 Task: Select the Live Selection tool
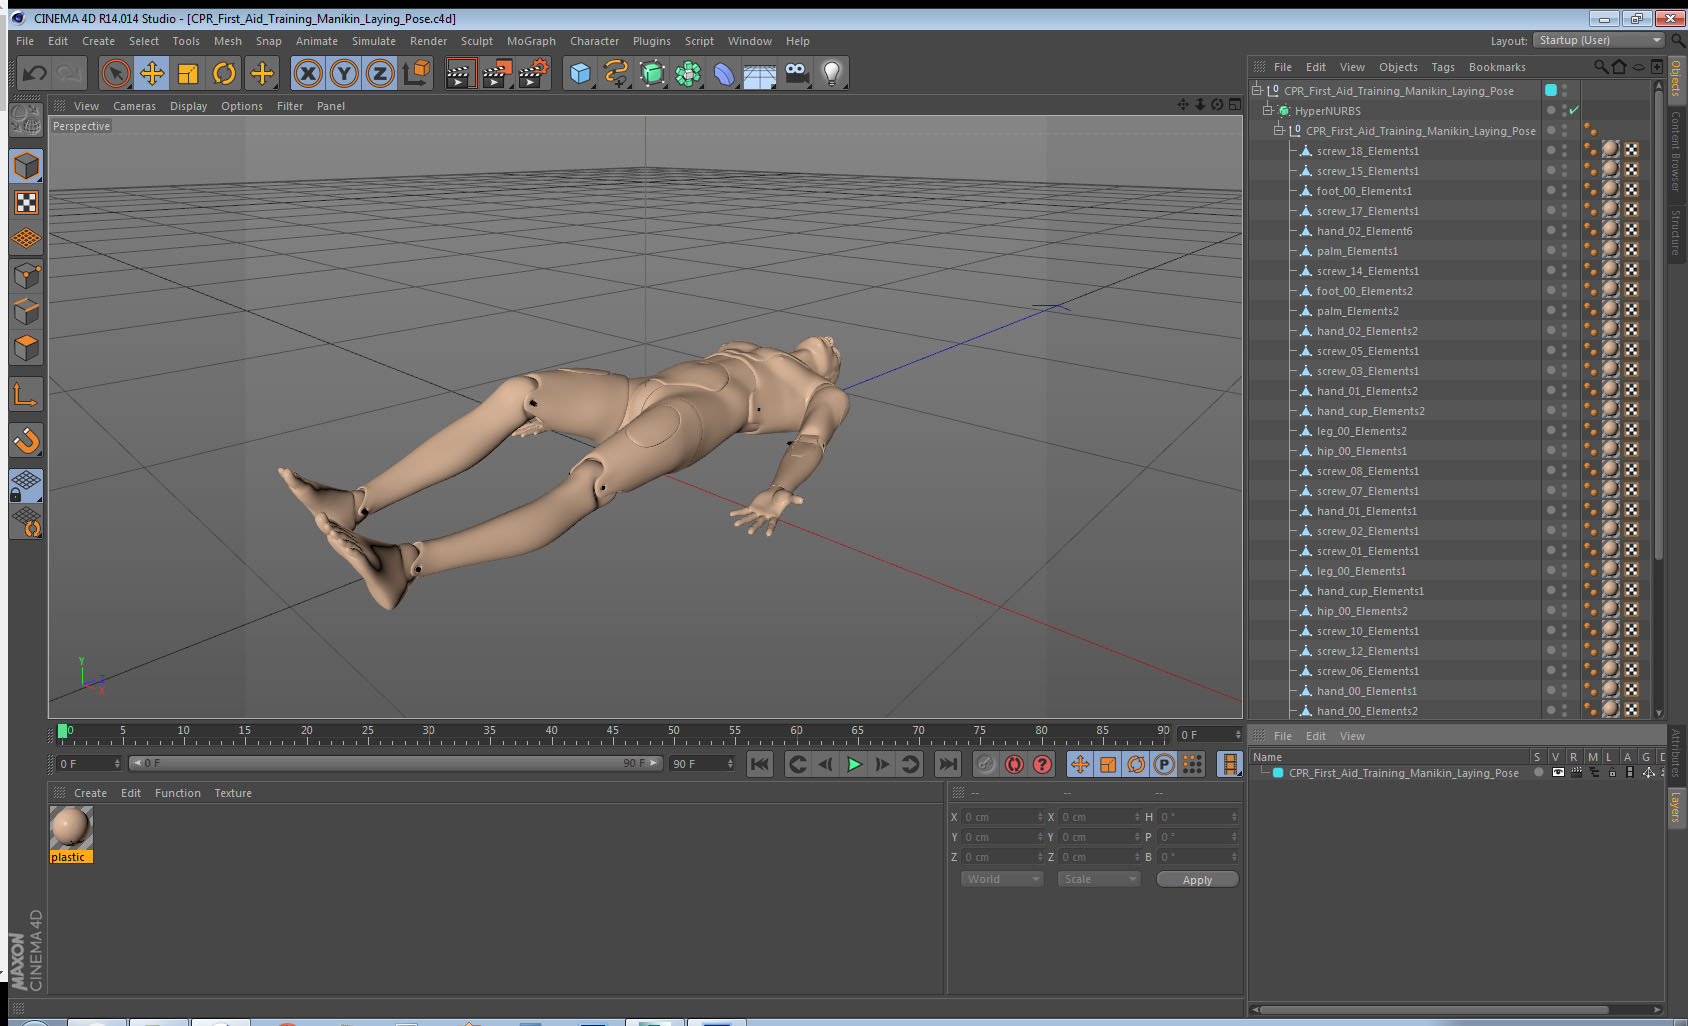pos(116,73)
